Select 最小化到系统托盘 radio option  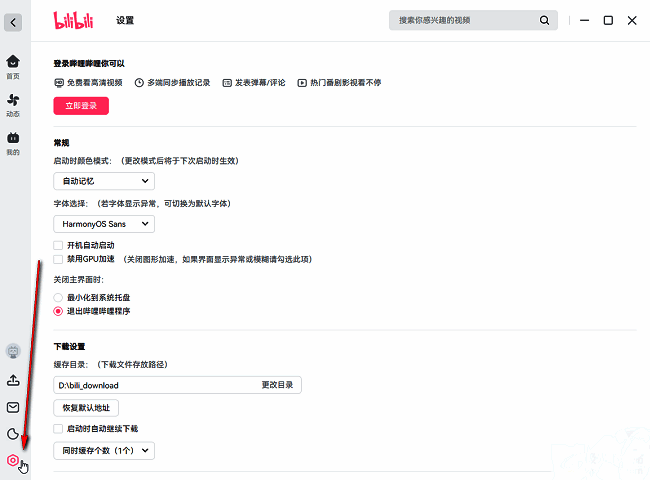tap(58, 298)
